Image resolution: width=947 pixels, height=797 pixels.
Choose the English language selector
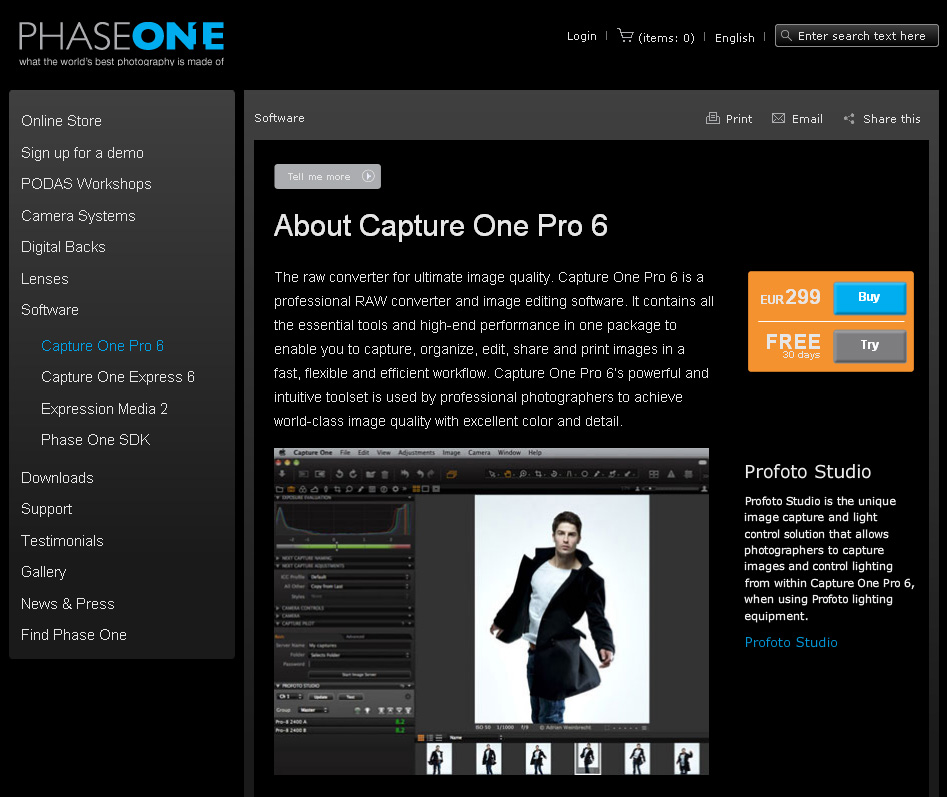click(734, 37)
